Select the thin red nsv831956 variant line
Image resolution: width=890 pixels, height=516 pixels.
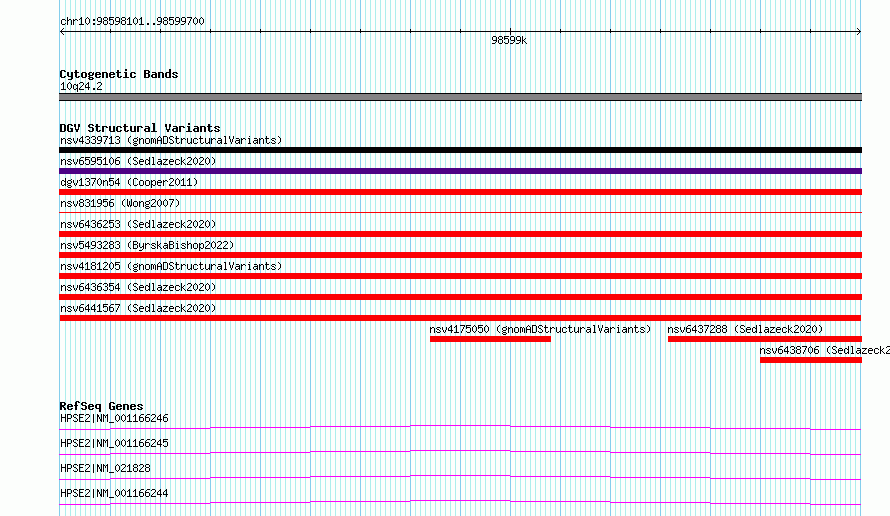coord(460,212)
